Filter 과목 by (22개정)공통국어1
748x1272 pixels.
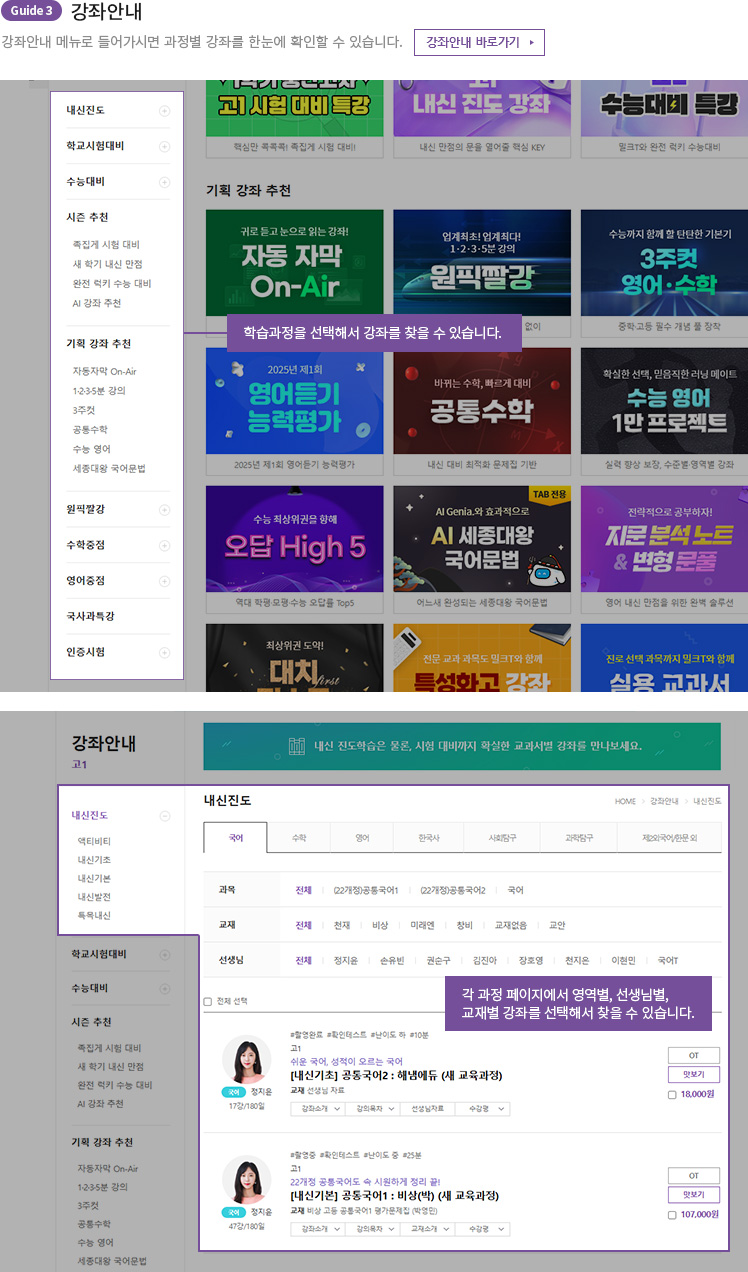pyautogui.click(x=366, y=890)
